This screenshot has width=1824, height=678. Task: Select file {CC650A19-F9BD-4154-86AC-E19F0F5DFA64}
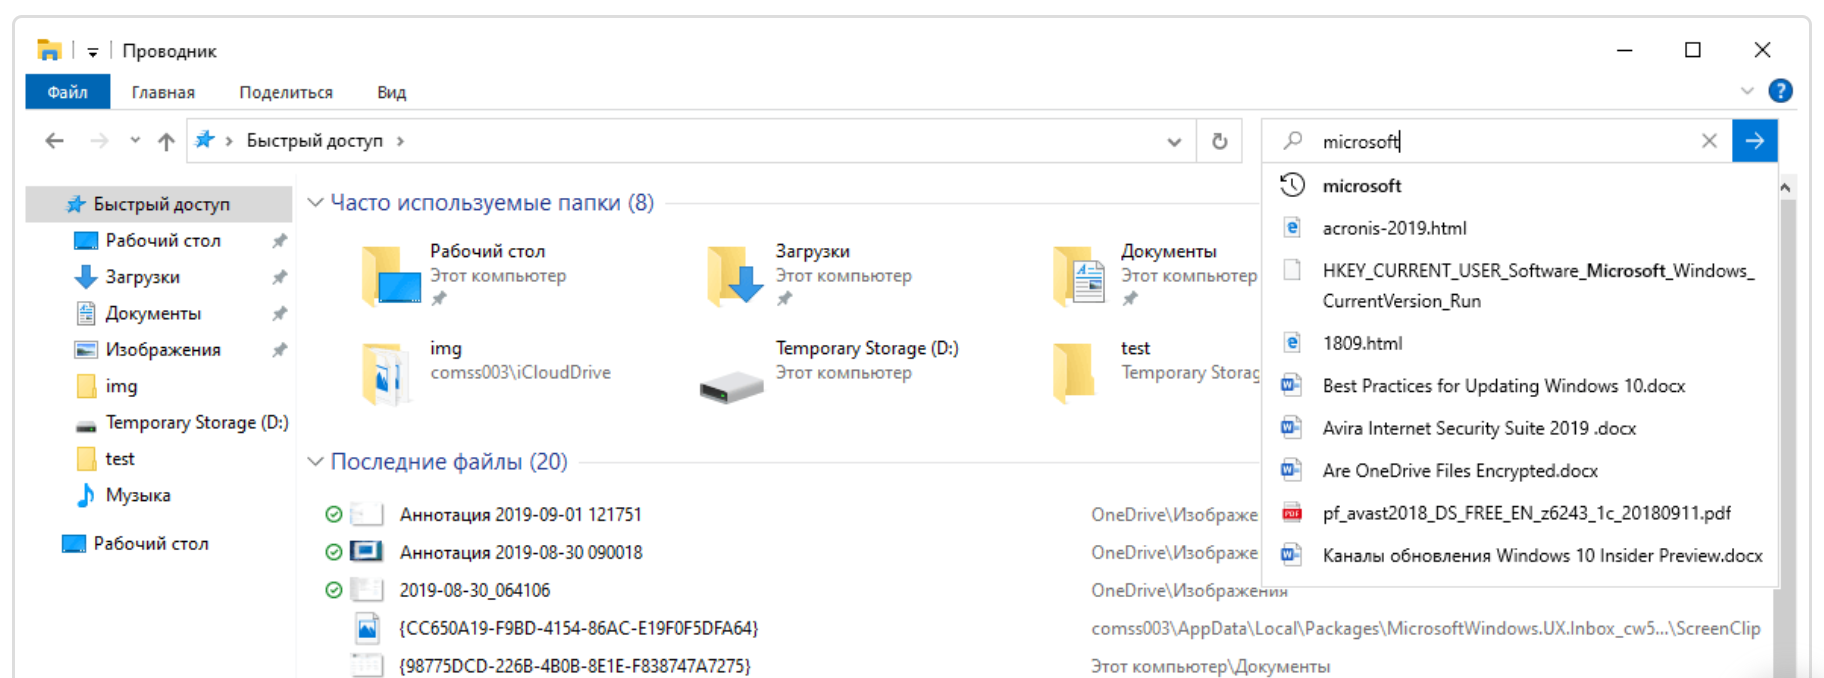[579, 628]
